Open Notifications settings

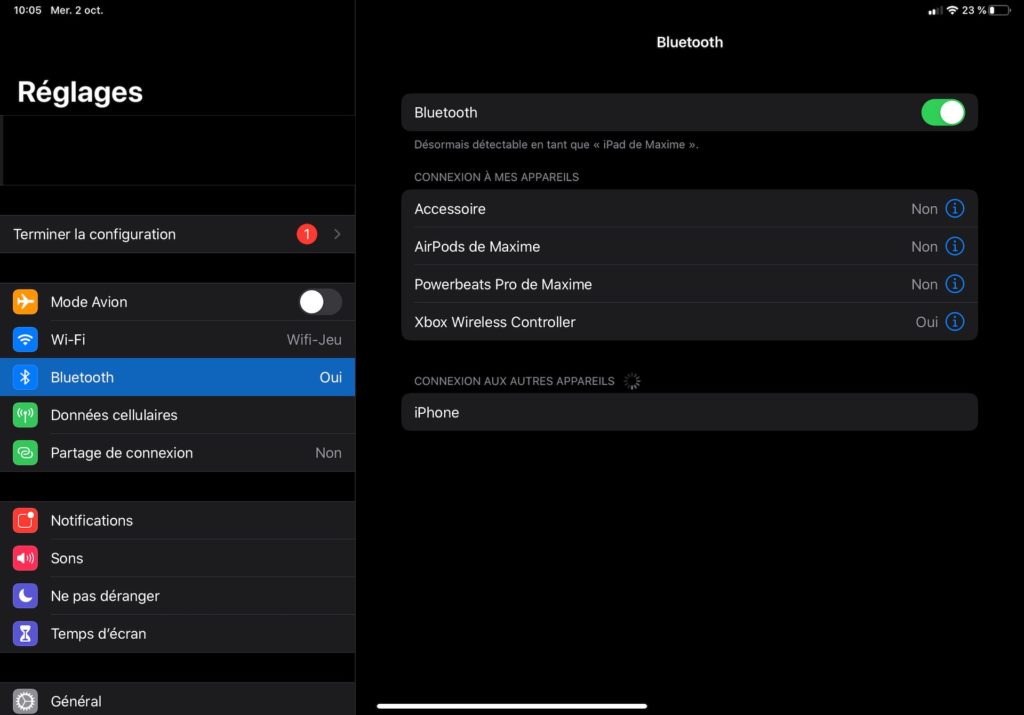point(178,520)
